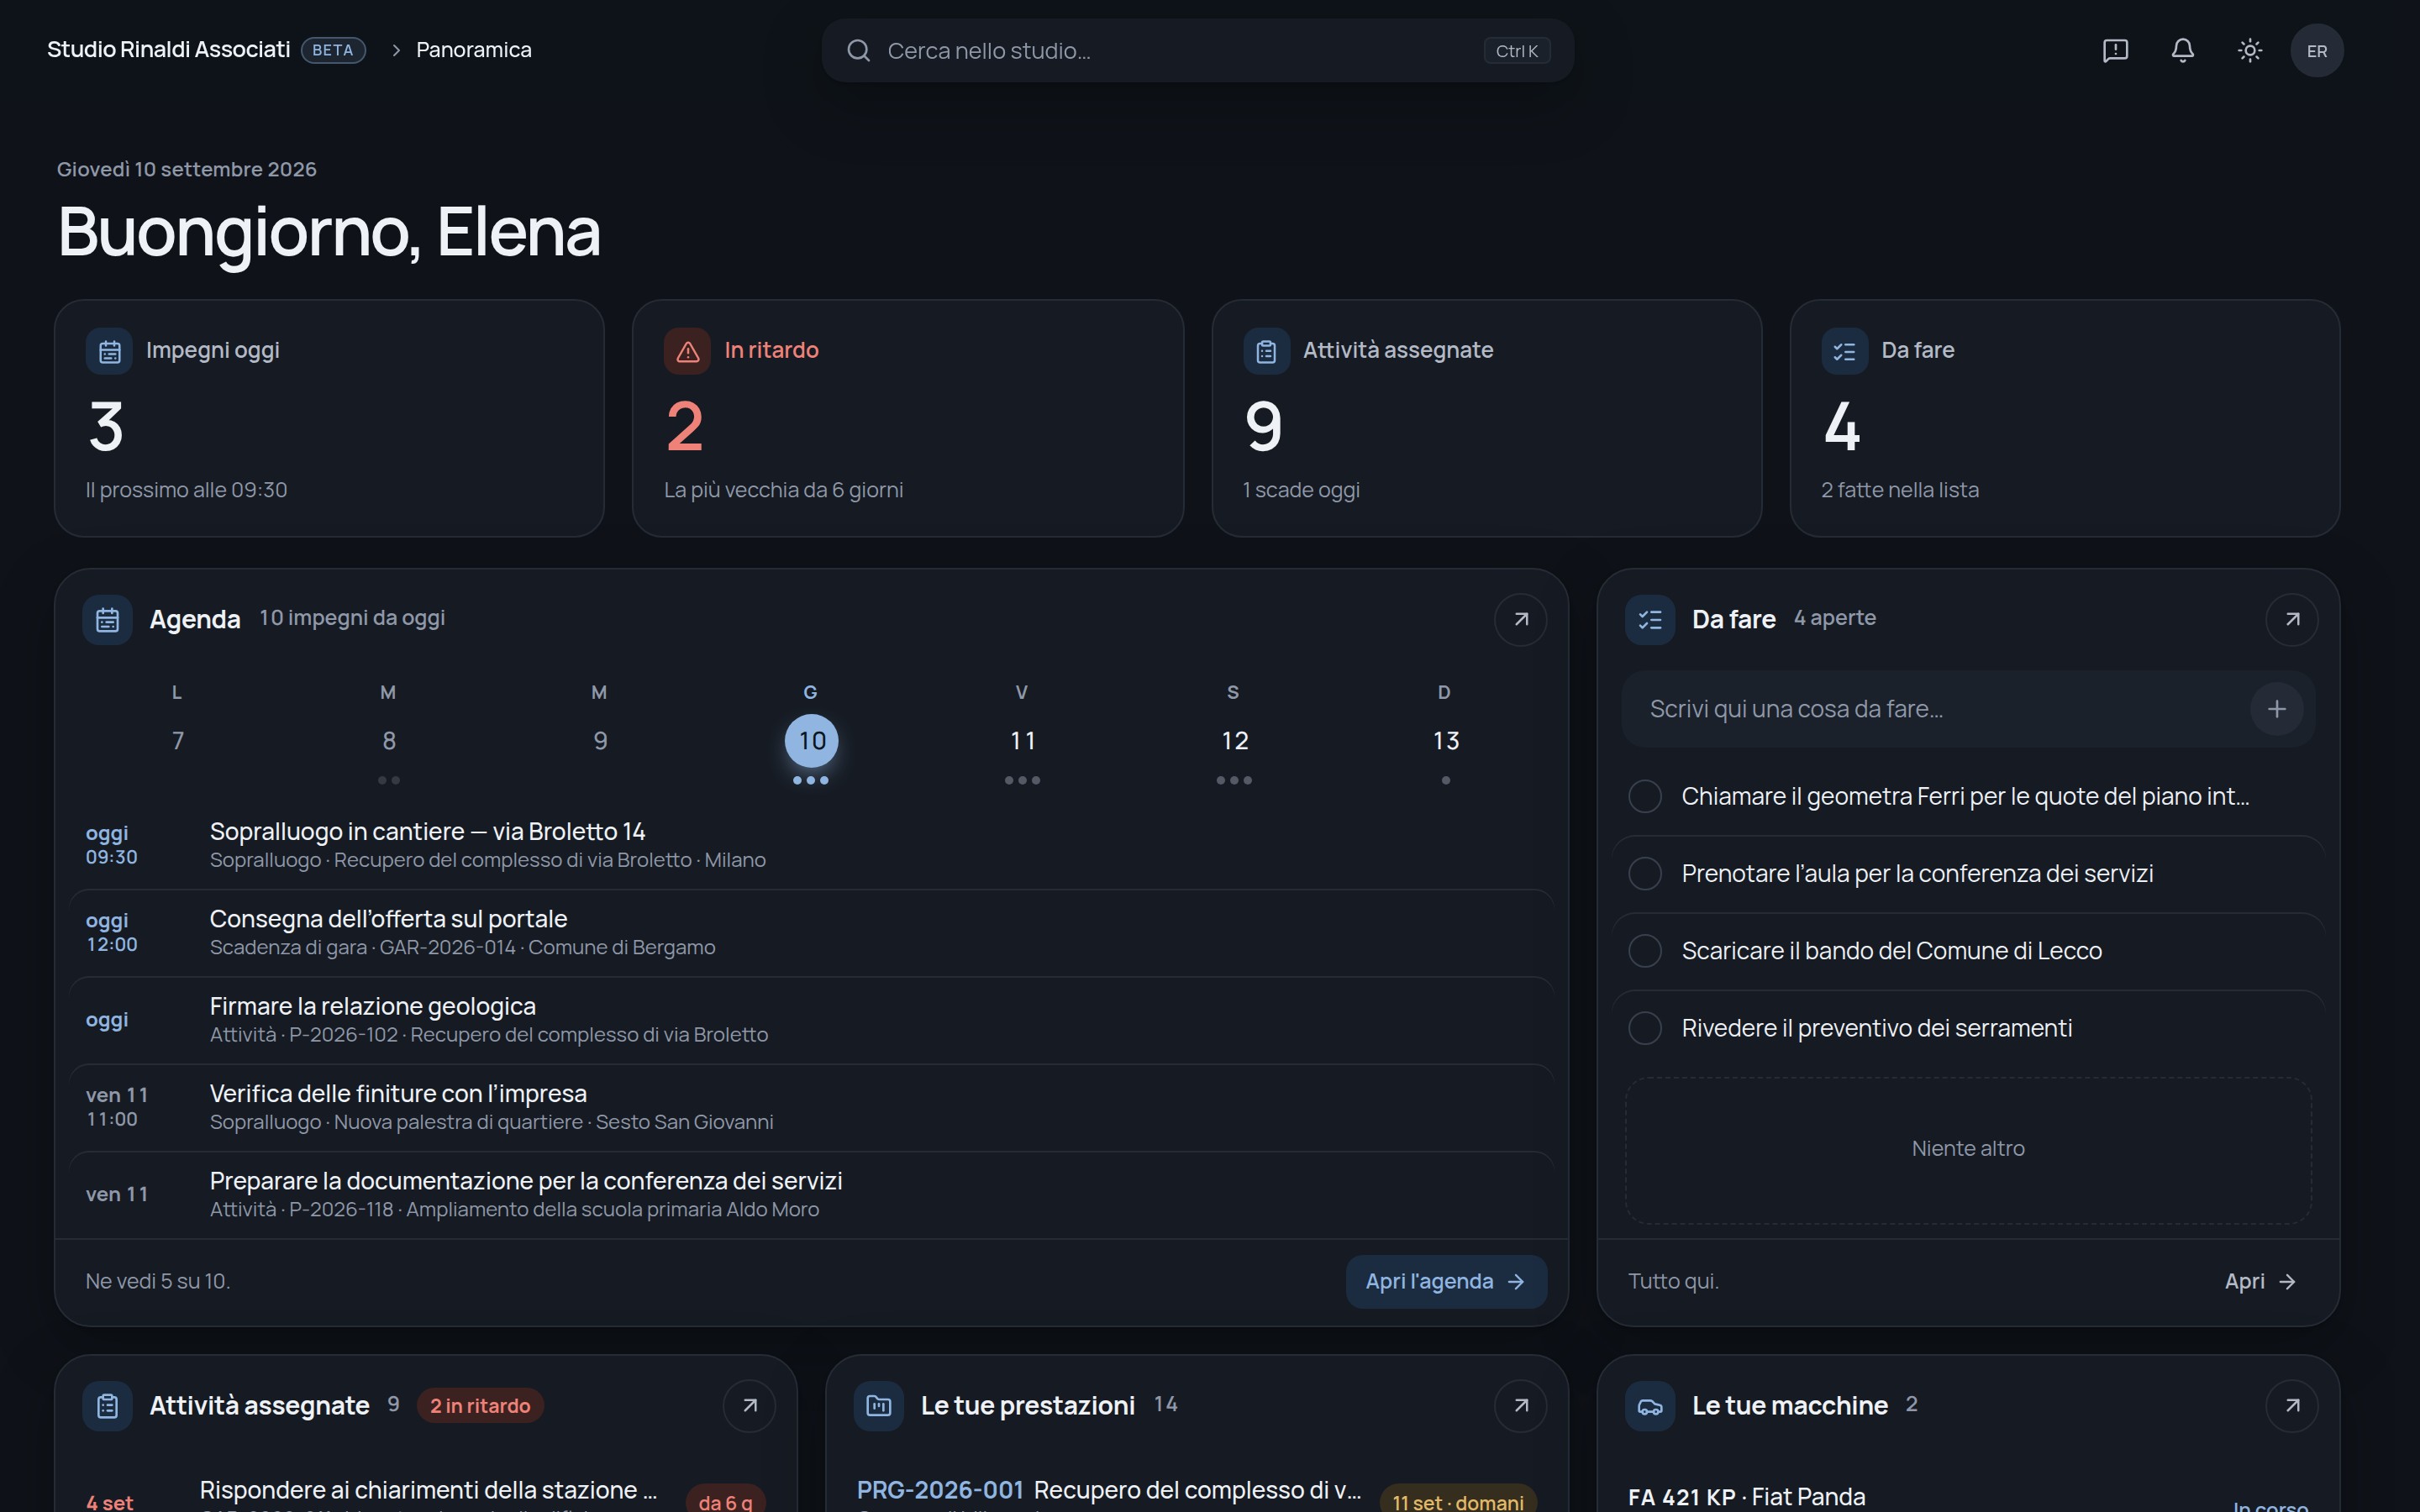Open Preparare la documentazione per la conferenza
Image resolution: width=2420 pixels, height=1512 pixels.
[811, 1194]
